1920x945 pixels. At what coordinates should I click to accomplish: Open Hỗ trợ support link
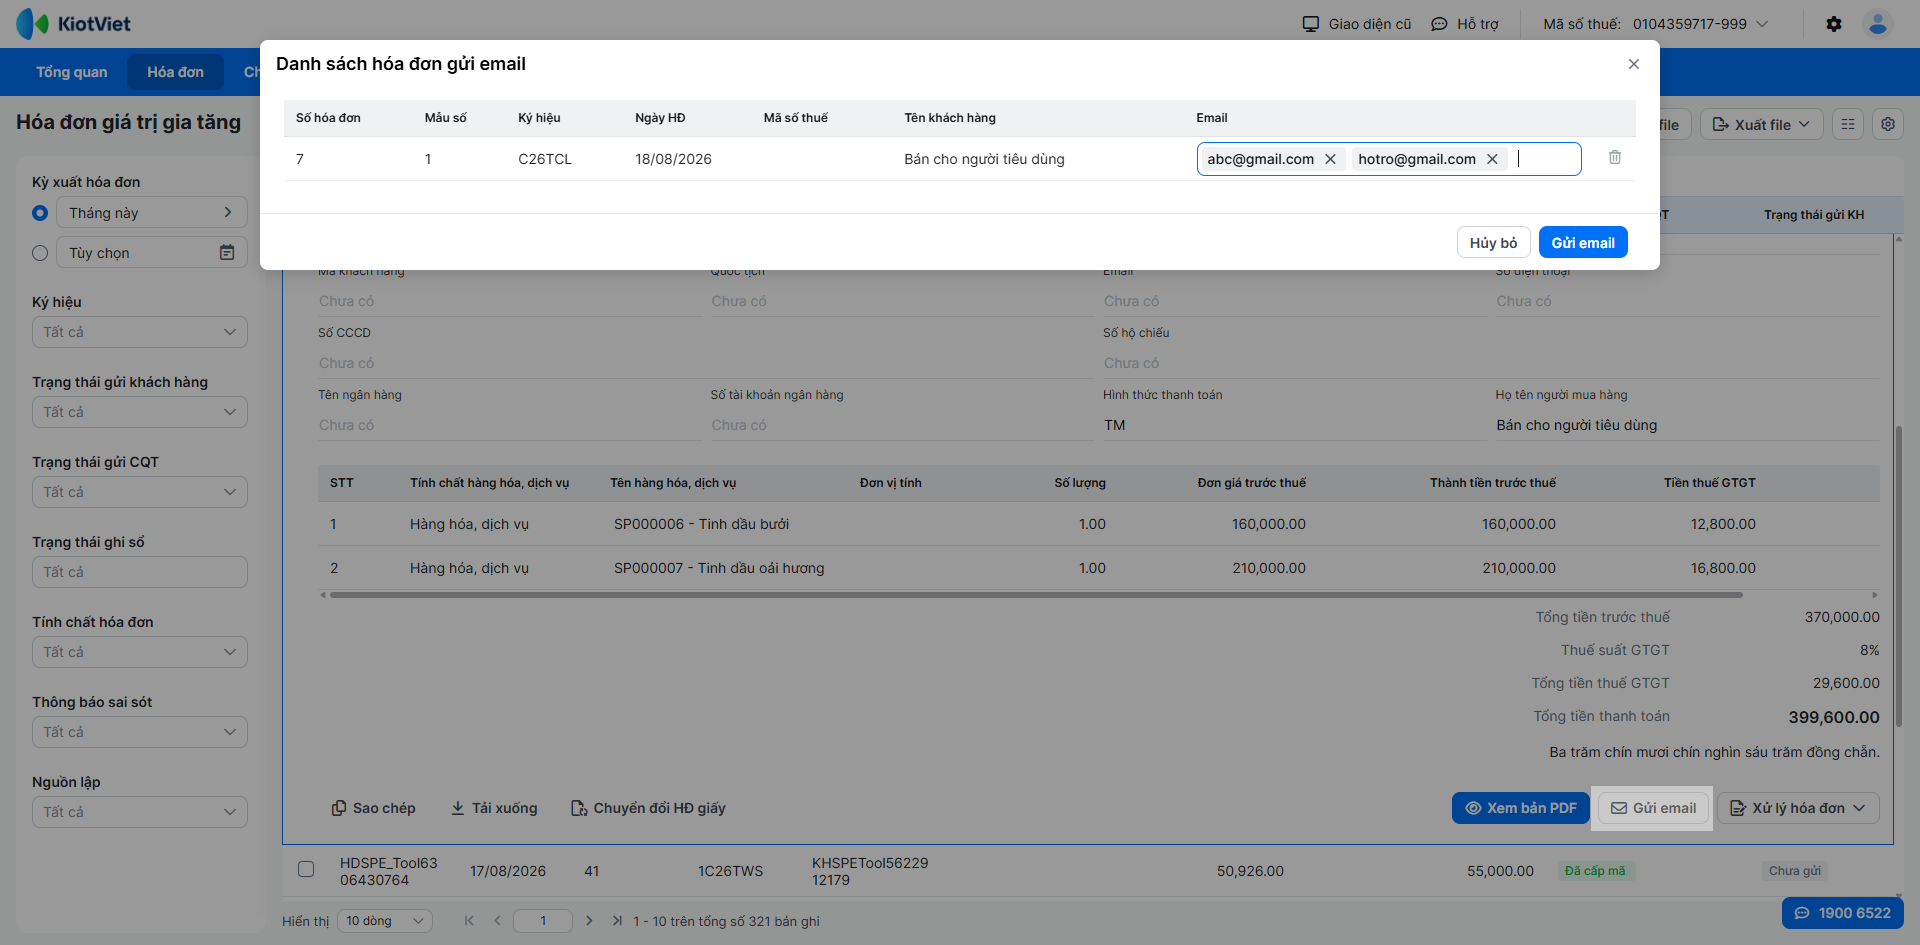(x=1465, y=24)
